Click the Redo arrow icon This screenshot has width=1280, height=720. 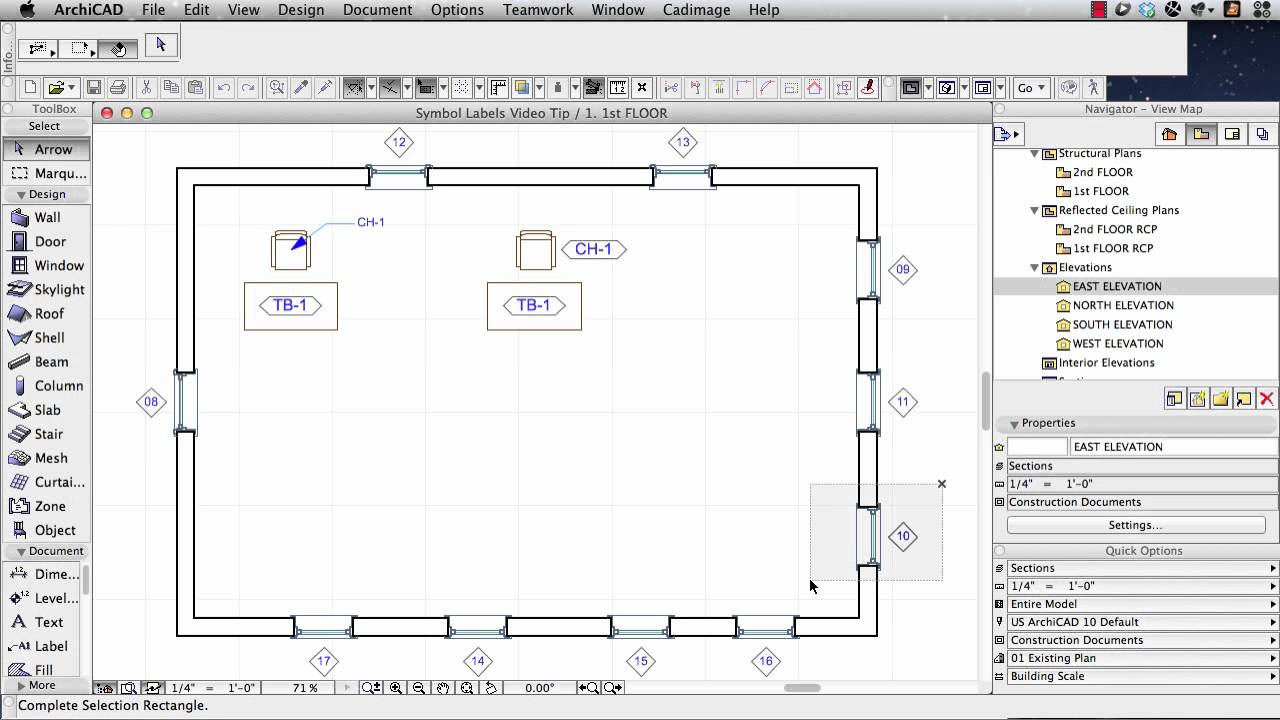(x=248, y=88)
